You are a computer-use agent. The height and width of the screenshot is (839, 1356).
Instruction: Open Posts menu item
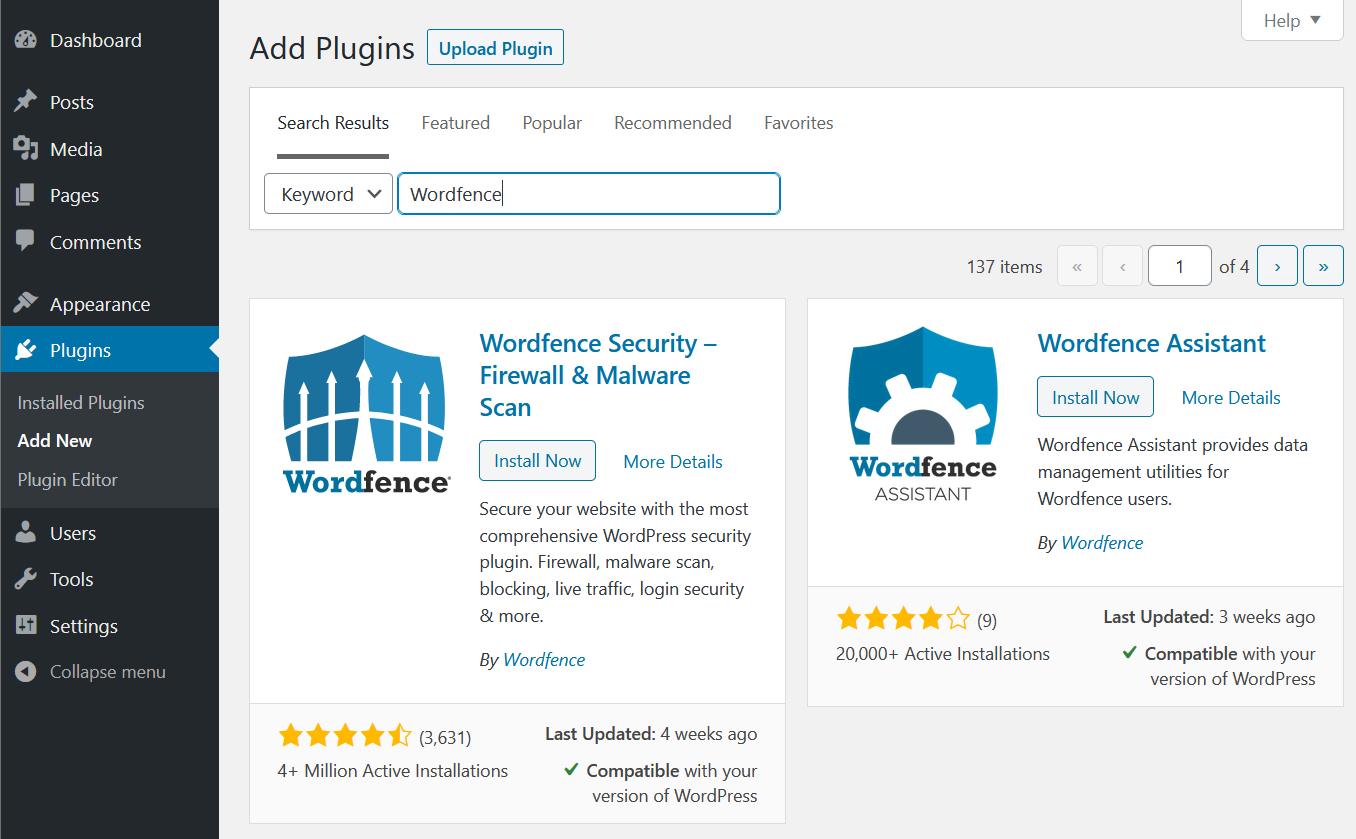click(109, 102)
